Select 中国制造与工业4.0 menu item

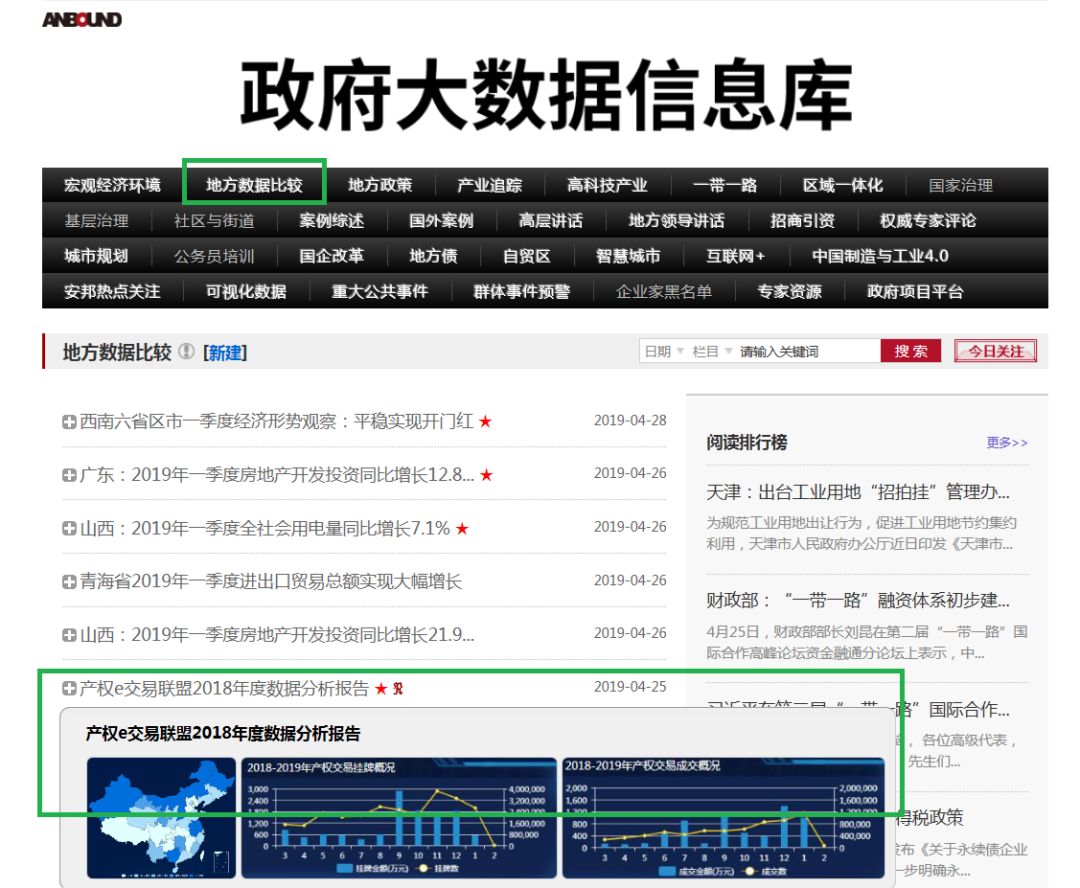(x=880, y=256)
